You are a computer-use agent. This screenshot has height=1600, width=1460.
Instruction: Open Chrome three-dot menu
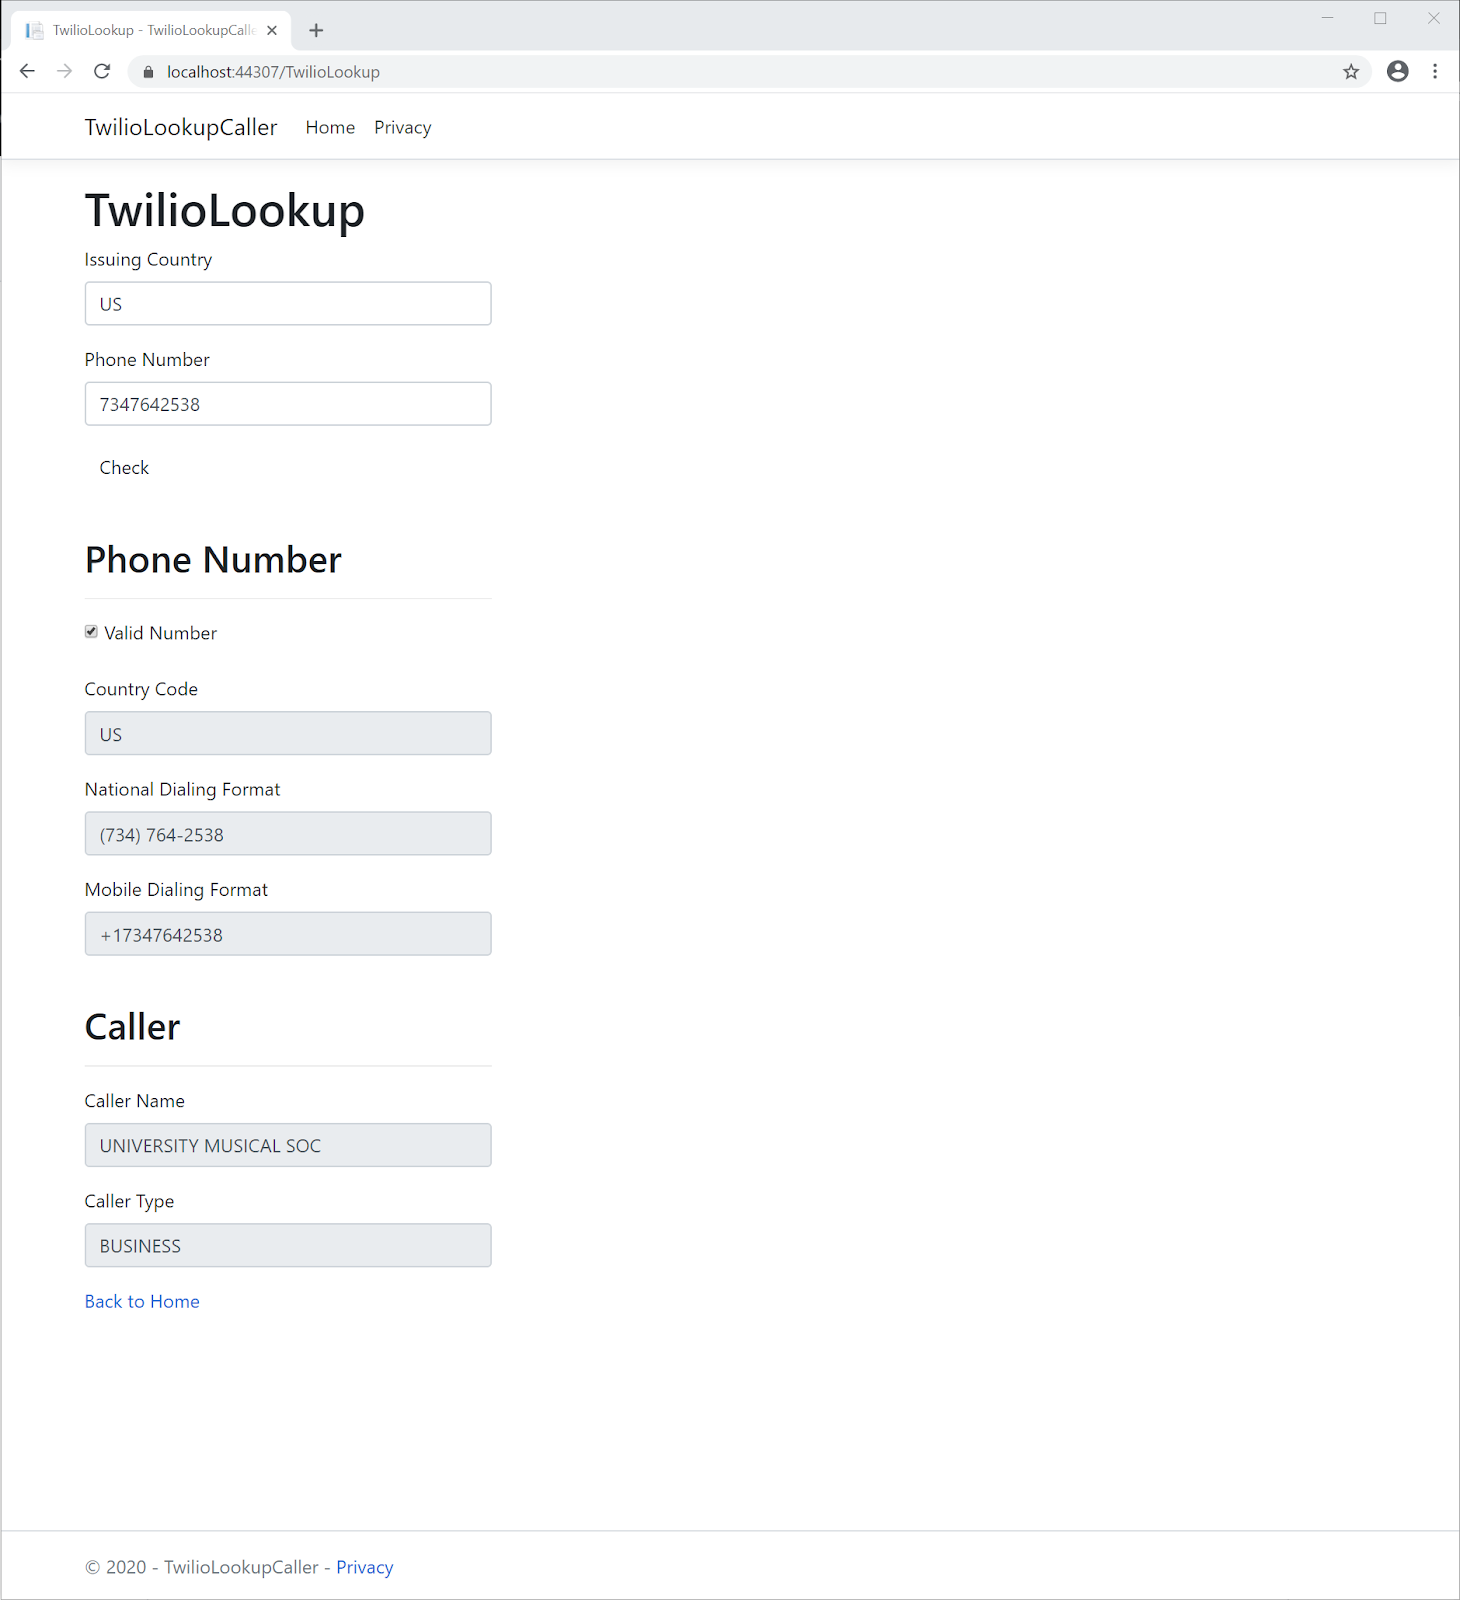pos(1435,71)
